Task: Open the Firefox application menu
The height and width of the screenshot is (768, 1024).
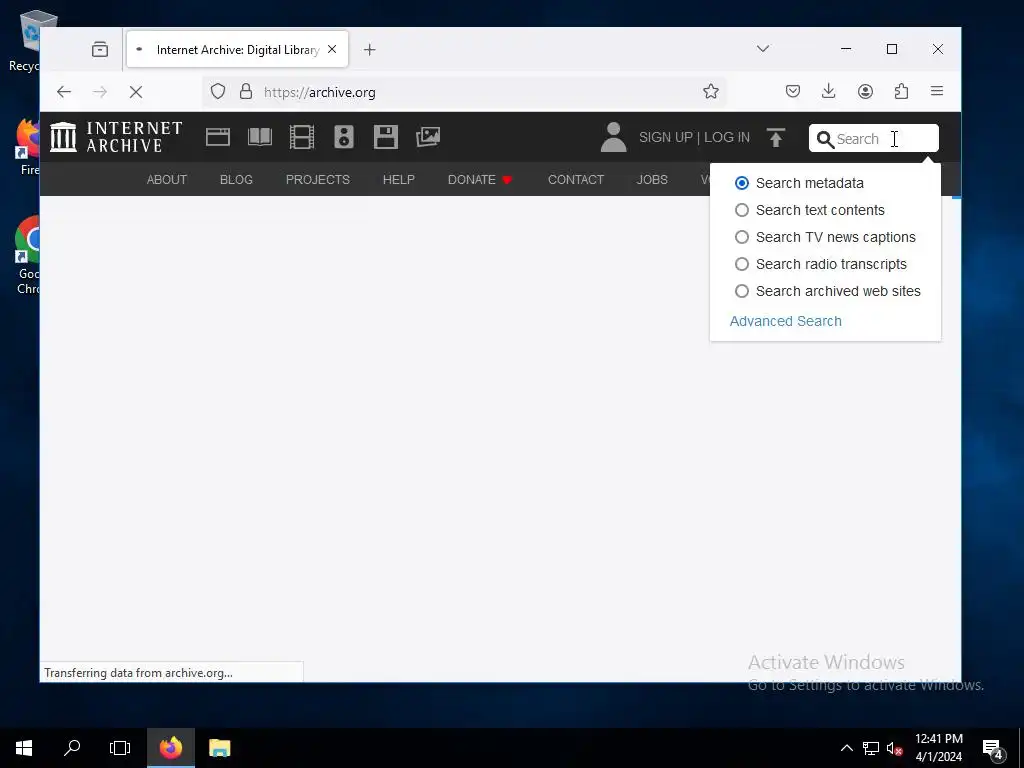Action: [937, 91]
